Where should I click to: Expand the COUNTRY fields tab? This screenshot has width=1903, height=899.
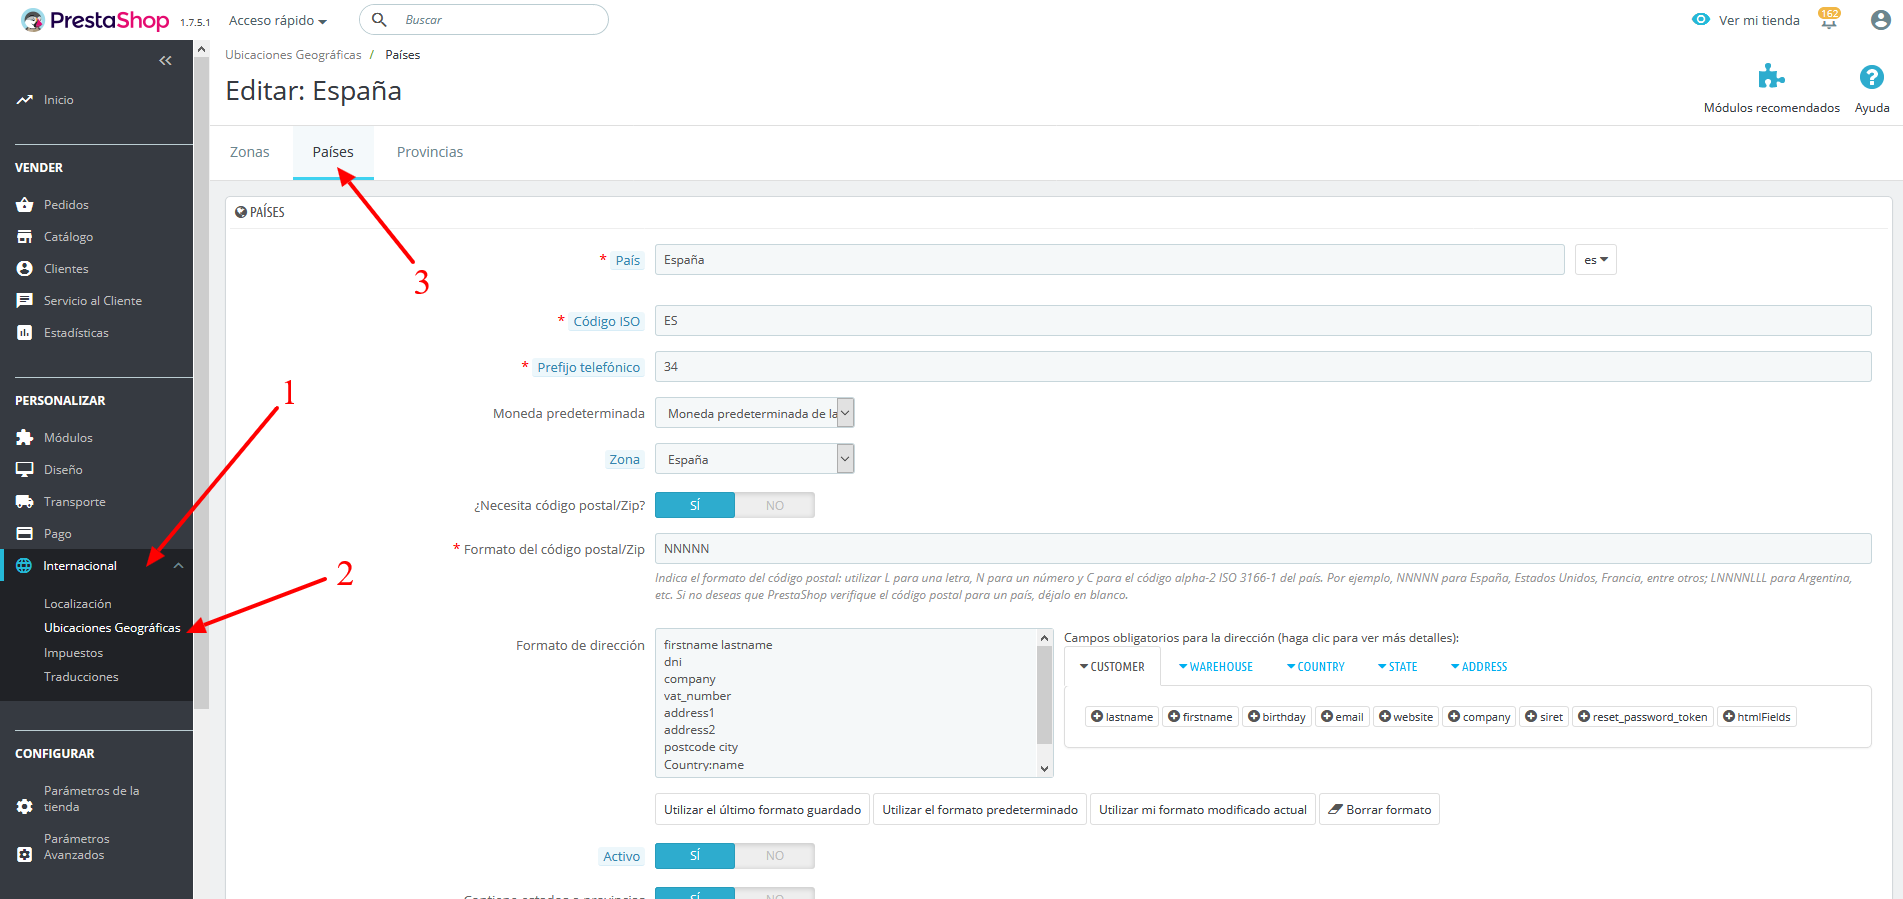pyautogui.click(x=1316, y=667)
